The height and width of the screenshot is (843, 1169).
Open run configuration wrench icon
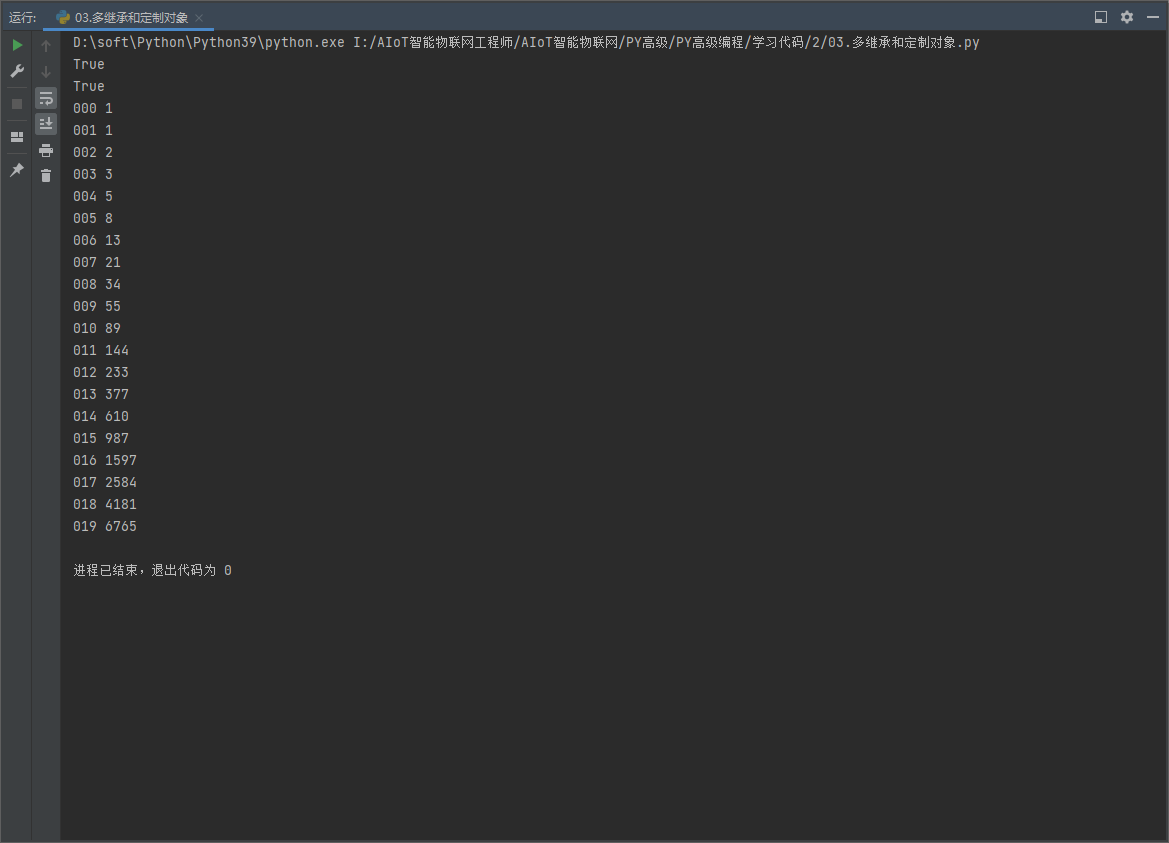[17, 72]
